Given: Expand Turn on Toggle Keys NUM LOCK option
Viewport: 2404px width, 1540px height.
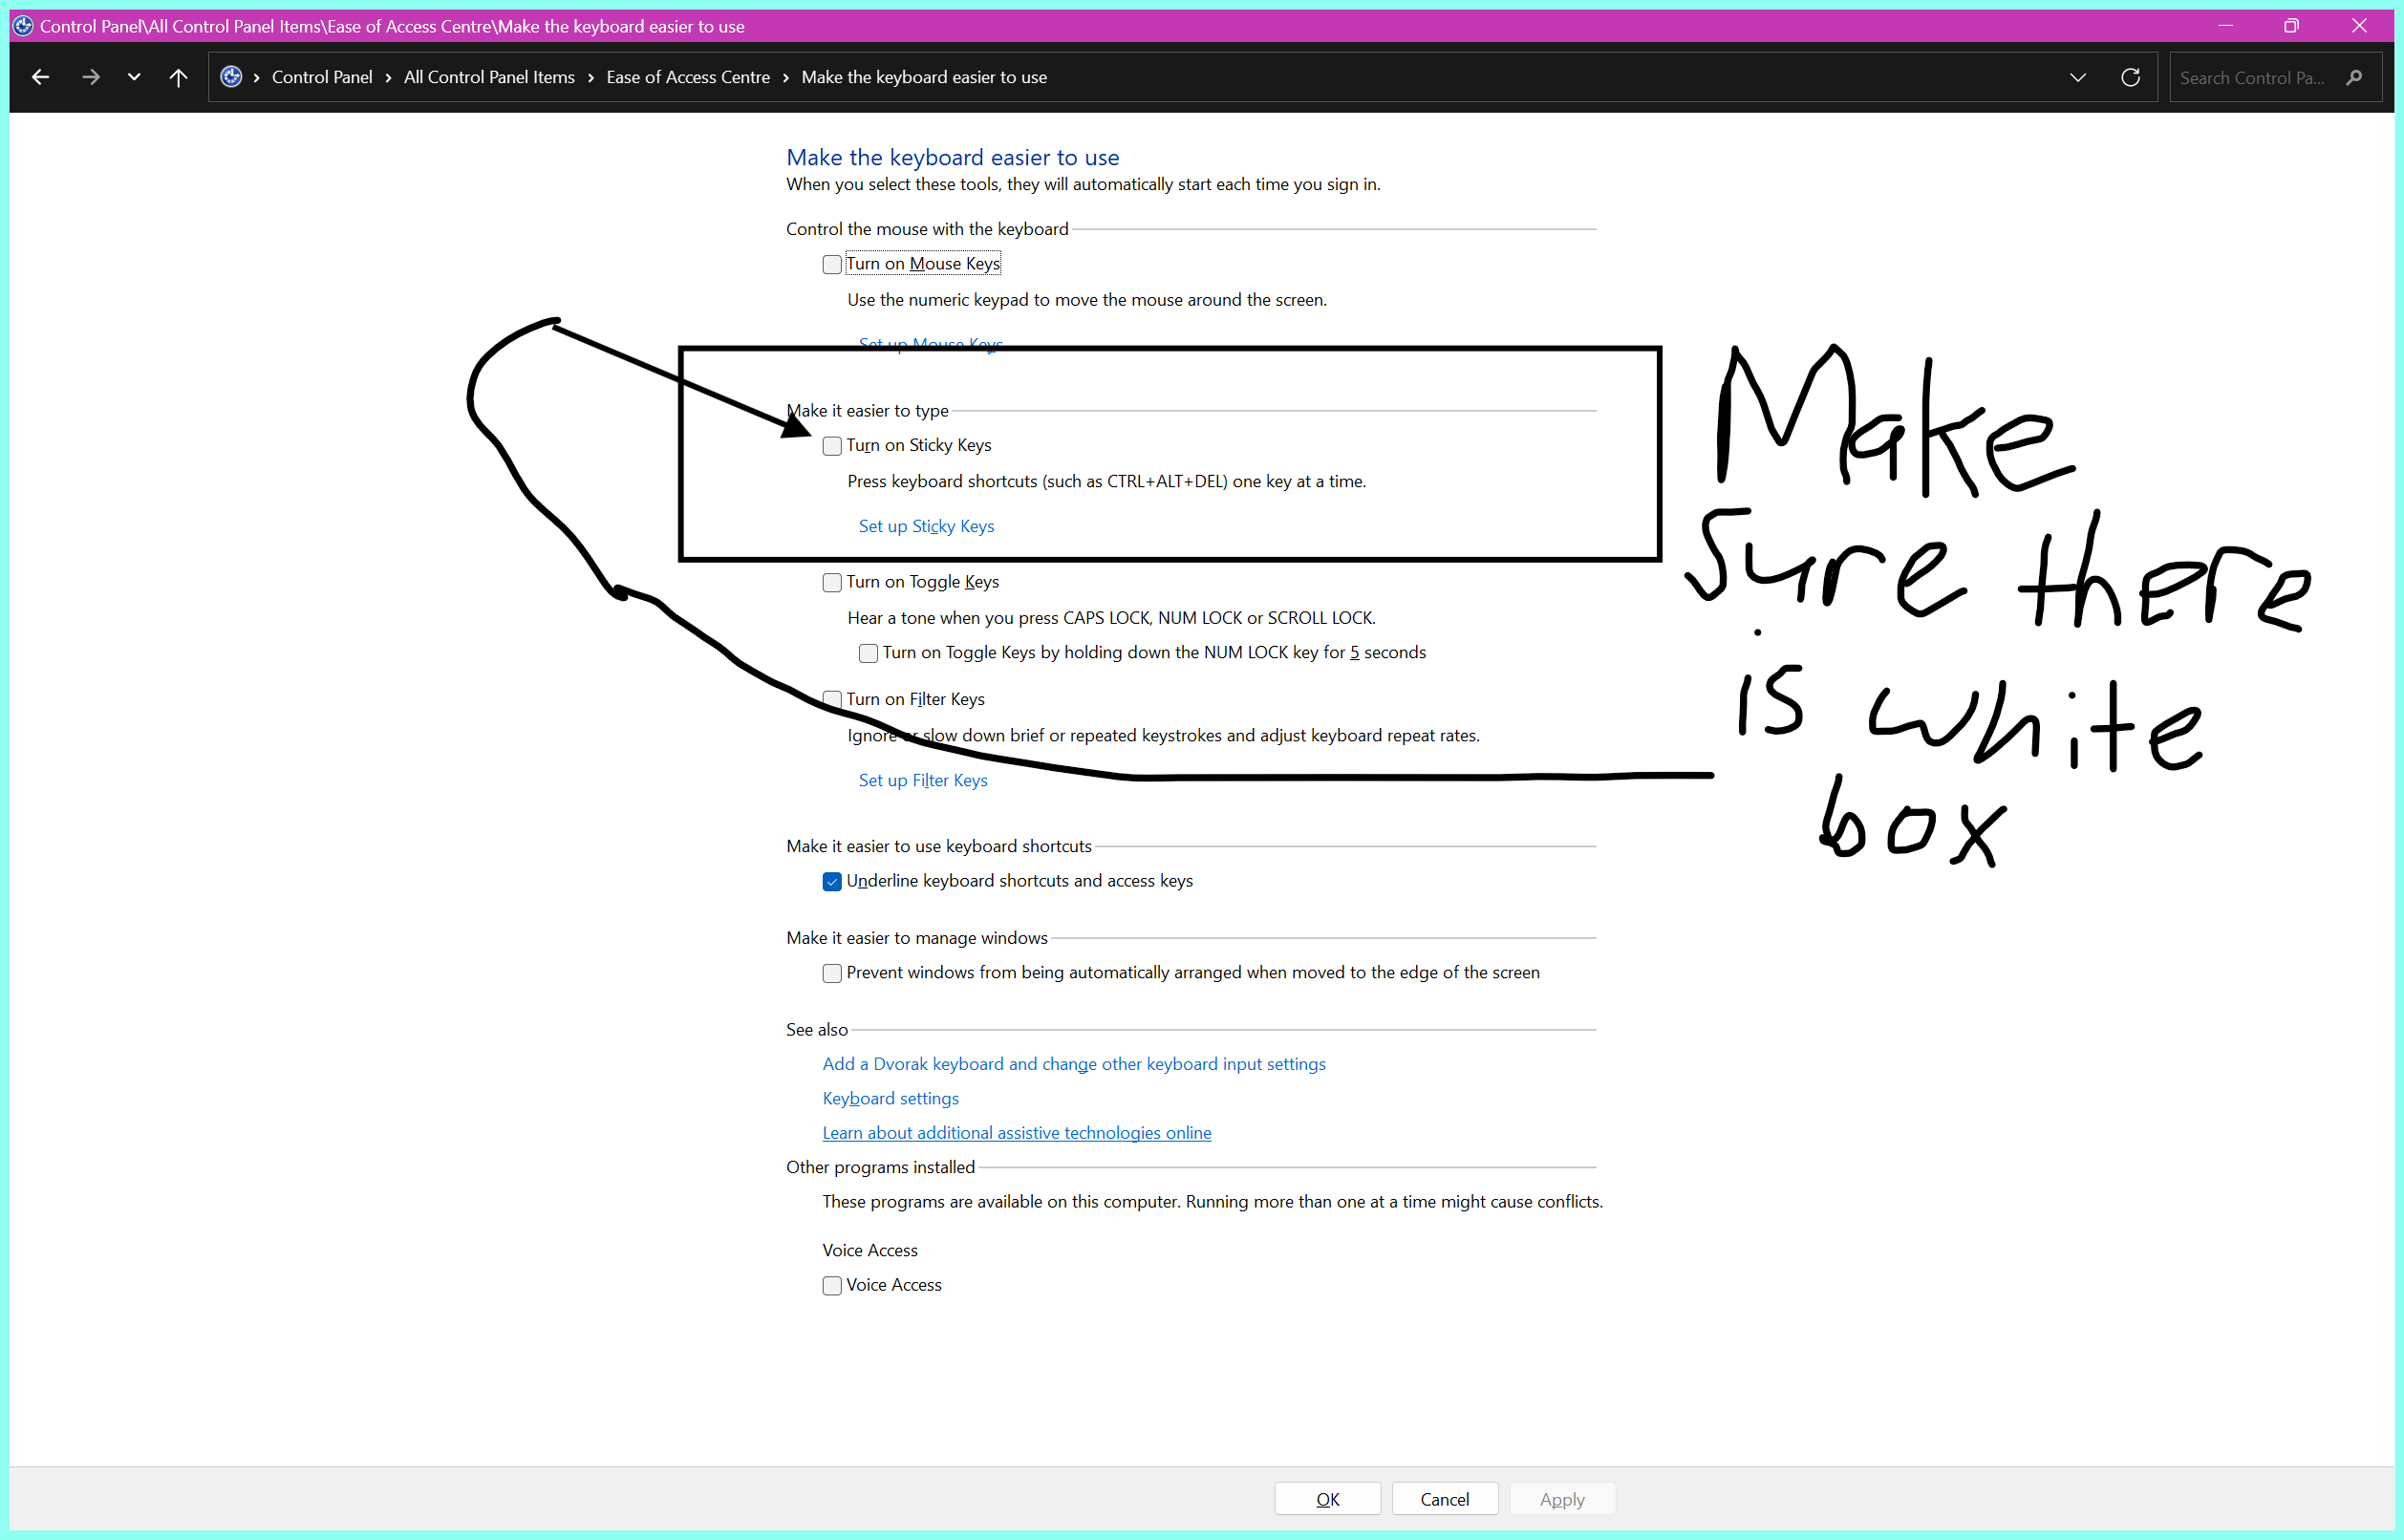Looking at the screenshot, I should point(867,653).
